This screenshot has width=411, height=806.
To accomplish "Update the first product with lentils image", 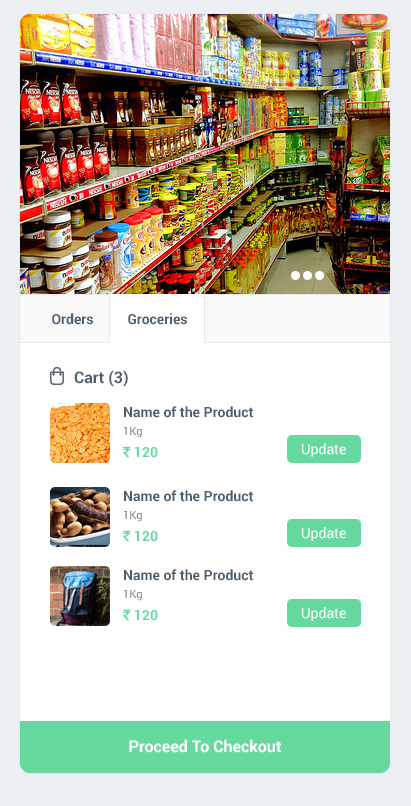I will (324, 449).
